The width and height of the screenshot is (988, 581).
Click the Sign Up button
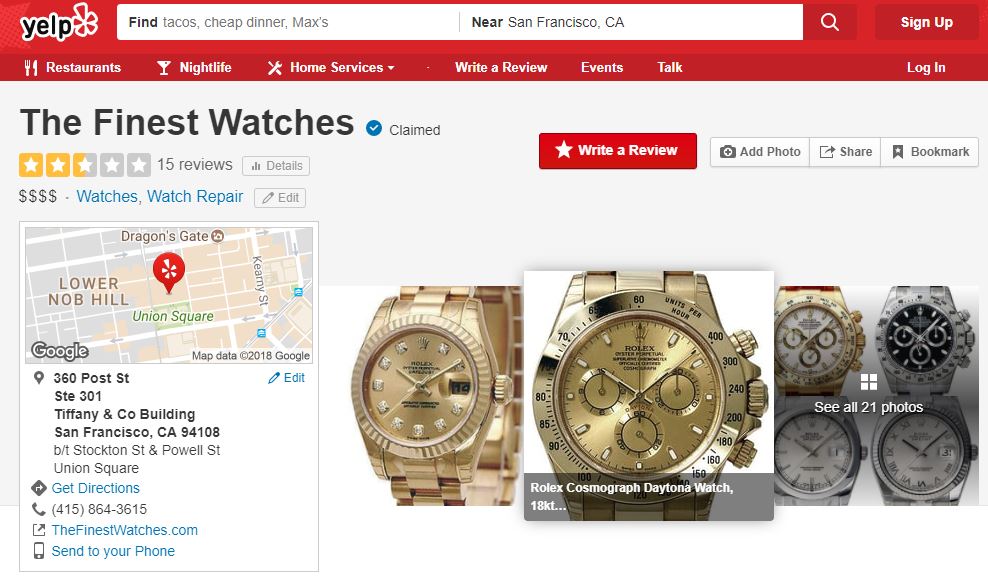(926, 22)
